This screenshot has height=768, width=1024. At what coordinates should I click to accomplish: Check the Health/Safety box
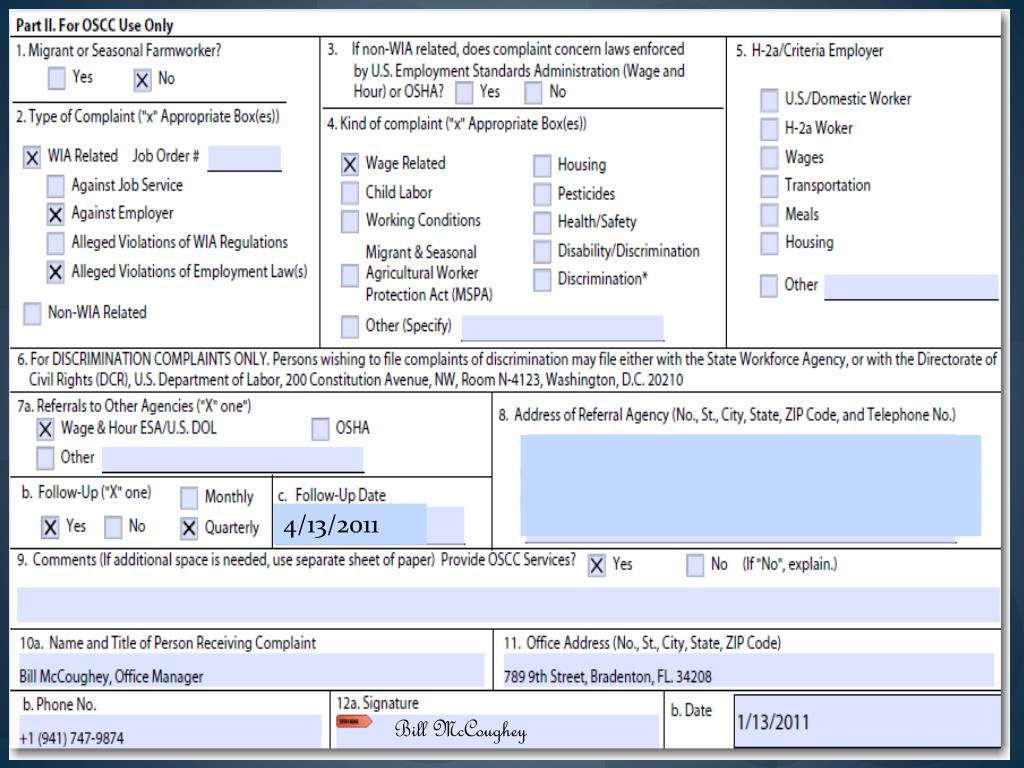click(542, 223)
